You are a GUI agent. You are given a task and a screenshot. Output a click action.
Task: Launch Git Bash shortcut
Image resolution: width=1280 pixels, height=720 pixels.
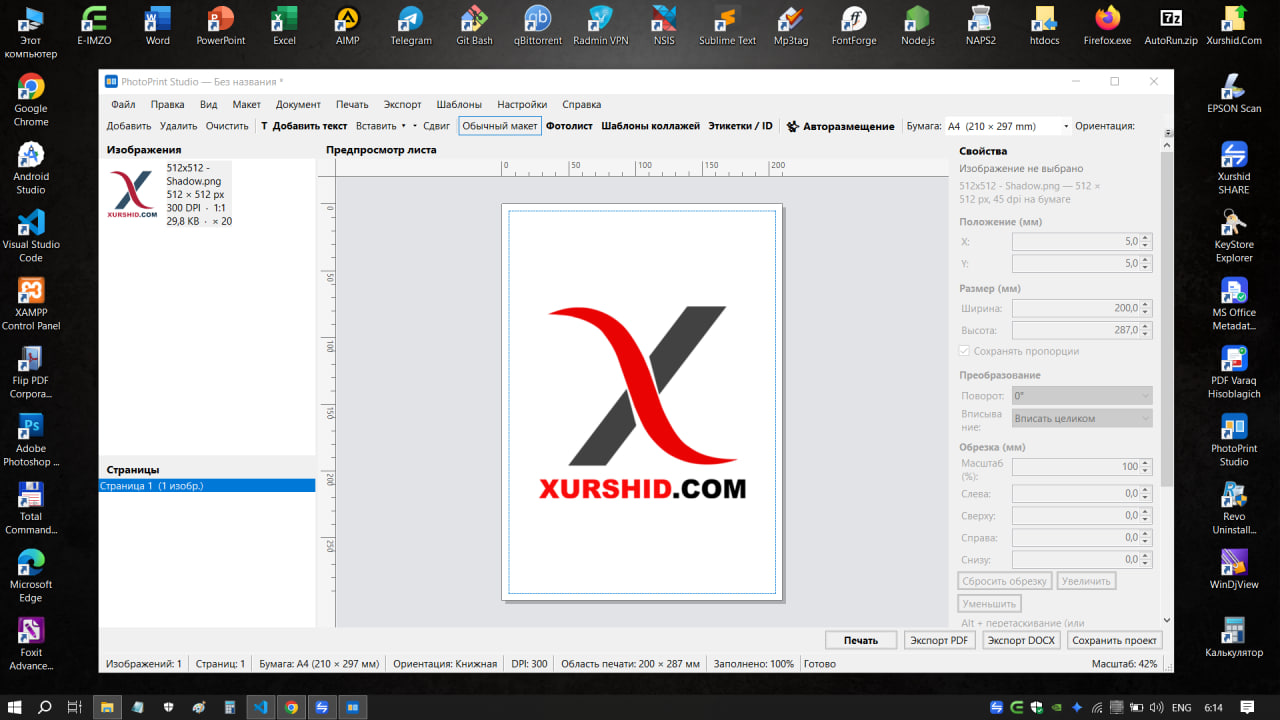pyautogui.click(x=474, y=25)
